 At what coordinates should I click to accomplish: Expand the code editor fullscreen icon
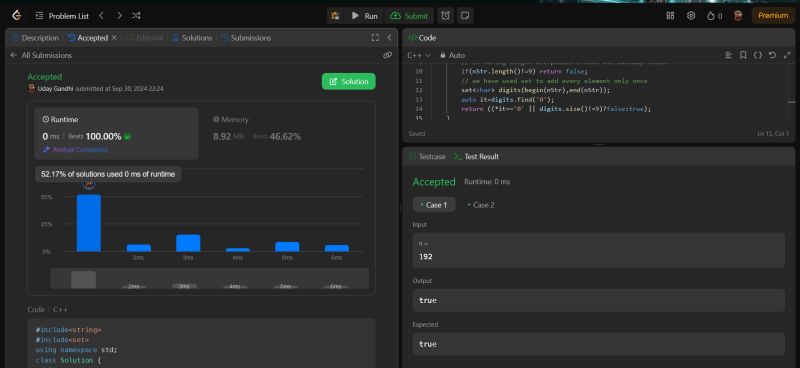tap(787, 55)
